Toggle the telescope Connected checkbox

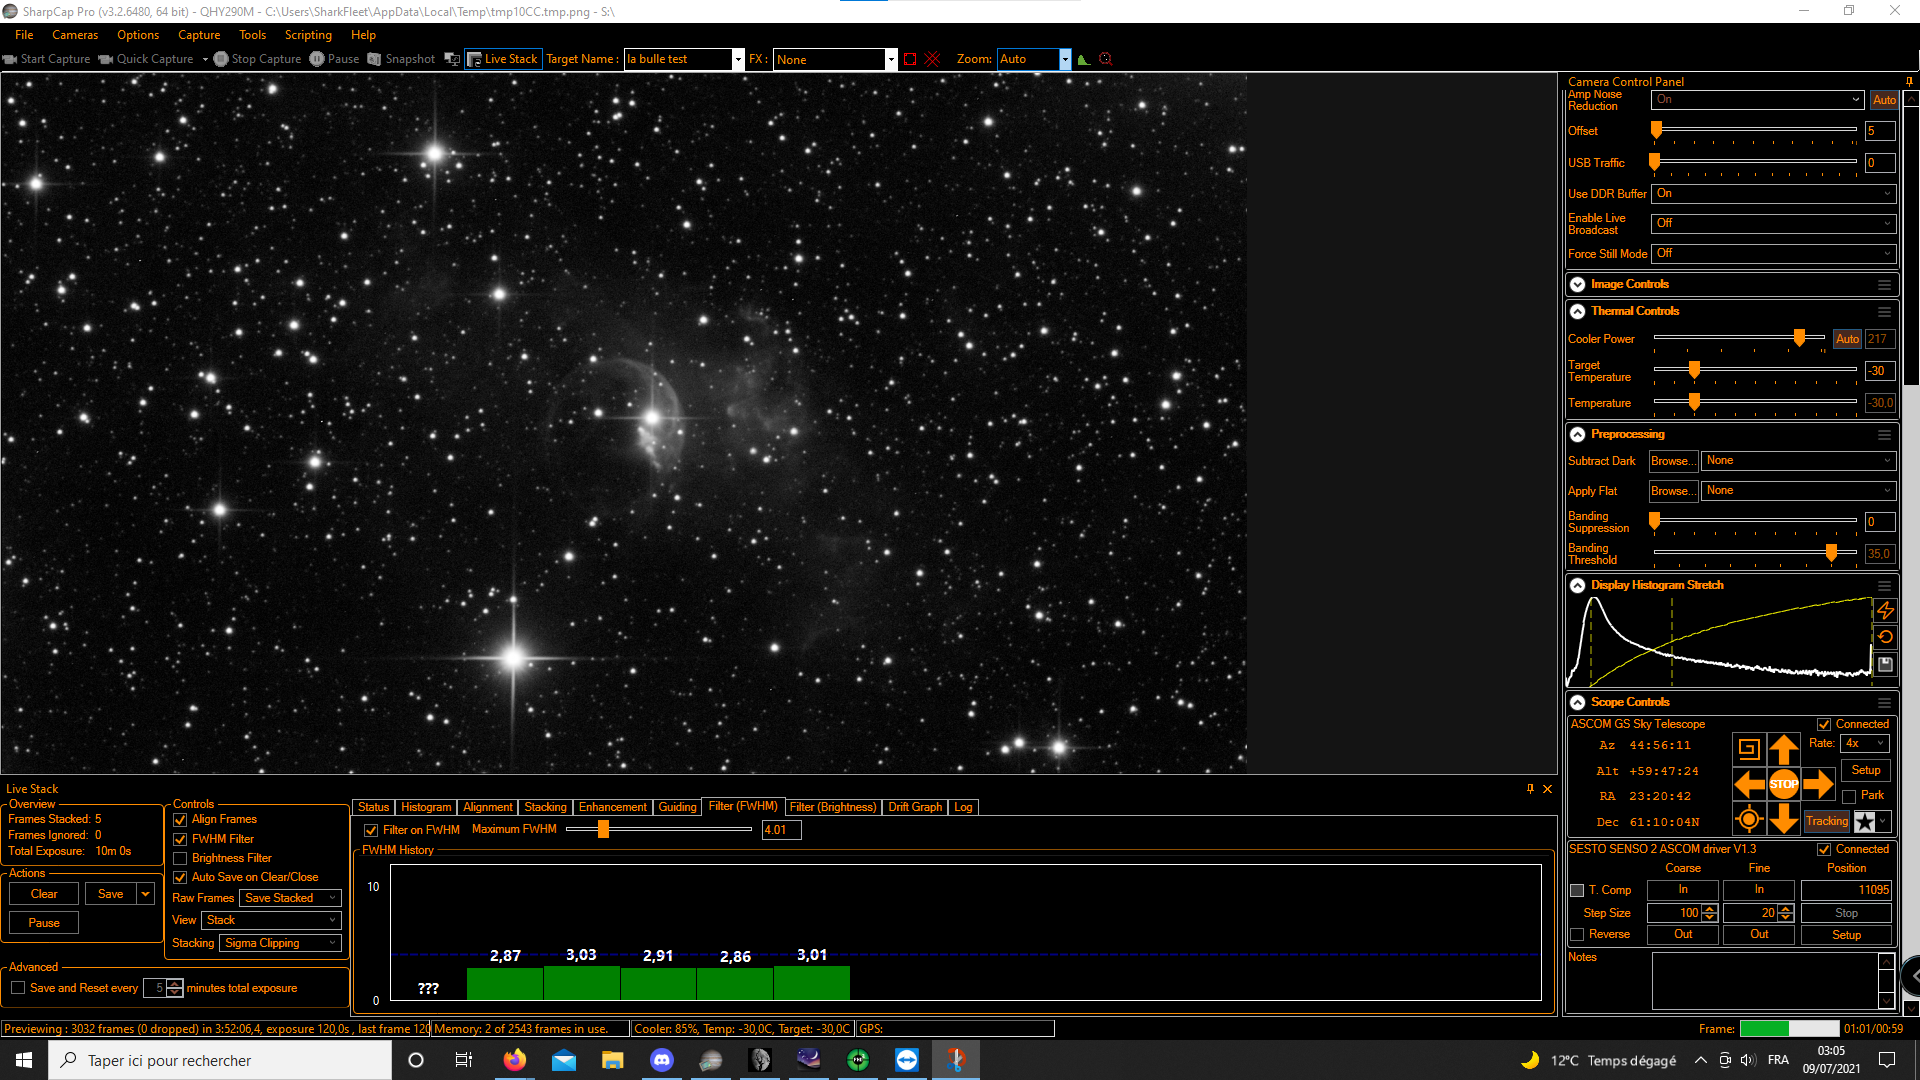tap(1824, 725)
